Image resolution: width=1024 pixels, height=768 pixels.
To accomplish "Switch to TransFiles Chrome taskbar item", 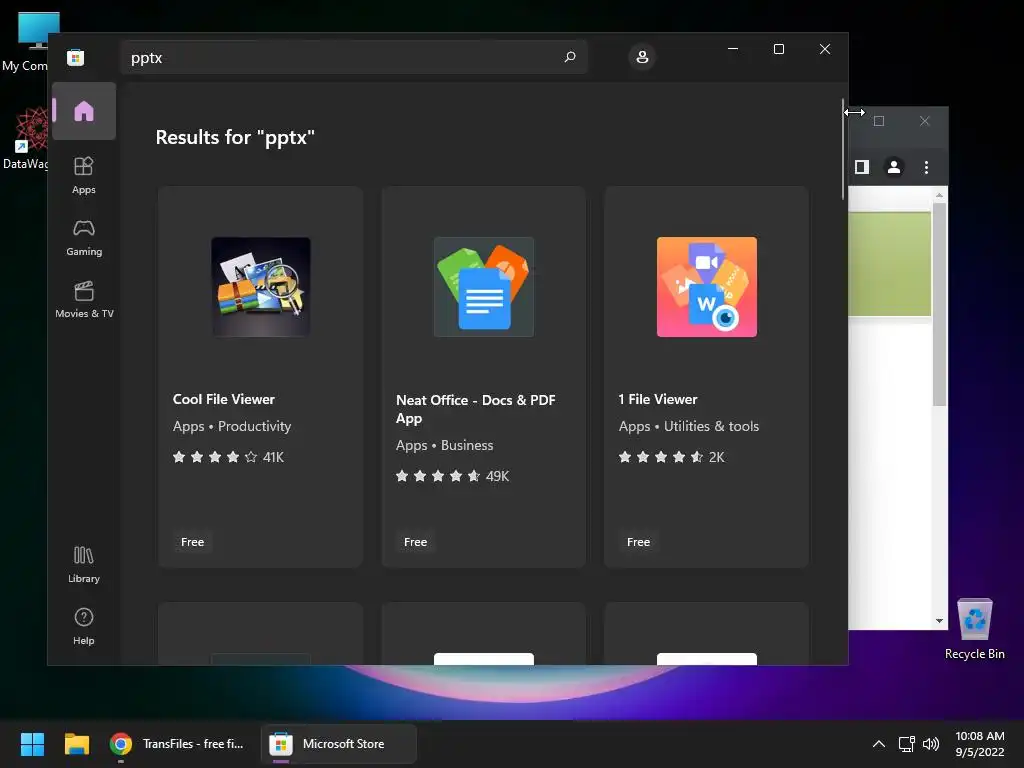I will [x=177, y=744].
